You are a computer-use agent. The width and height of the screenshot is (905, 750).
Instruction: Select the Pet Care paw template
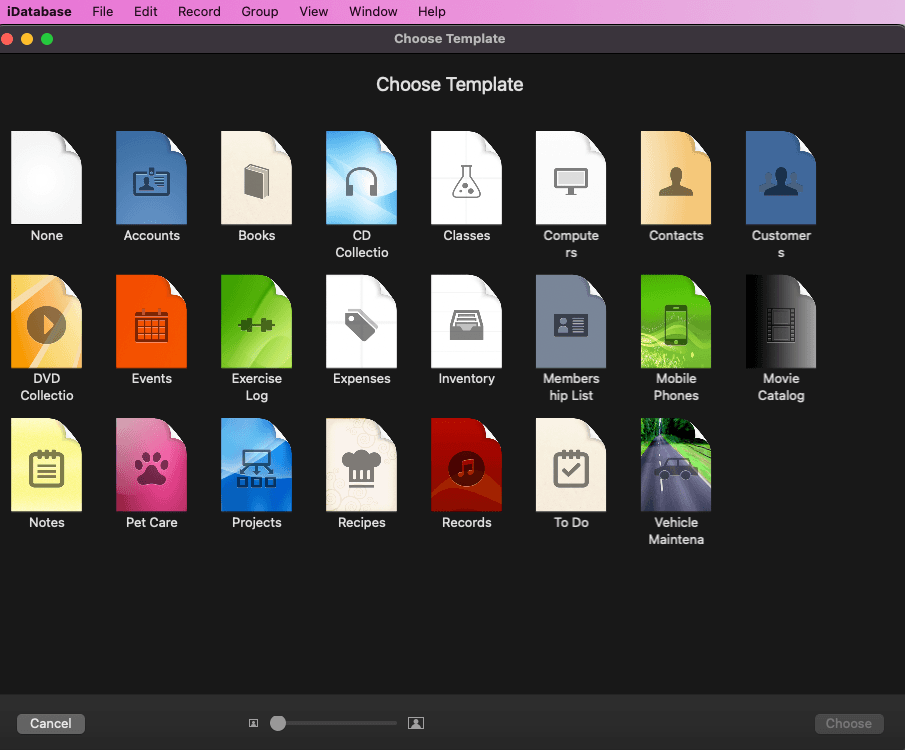point(151,465)
